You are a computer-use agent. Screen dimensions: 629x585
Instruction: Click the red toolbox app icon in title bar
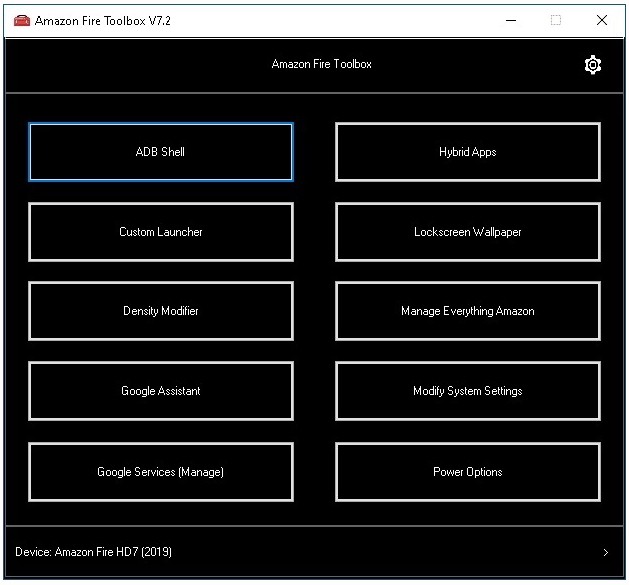(x=21, y=20)
